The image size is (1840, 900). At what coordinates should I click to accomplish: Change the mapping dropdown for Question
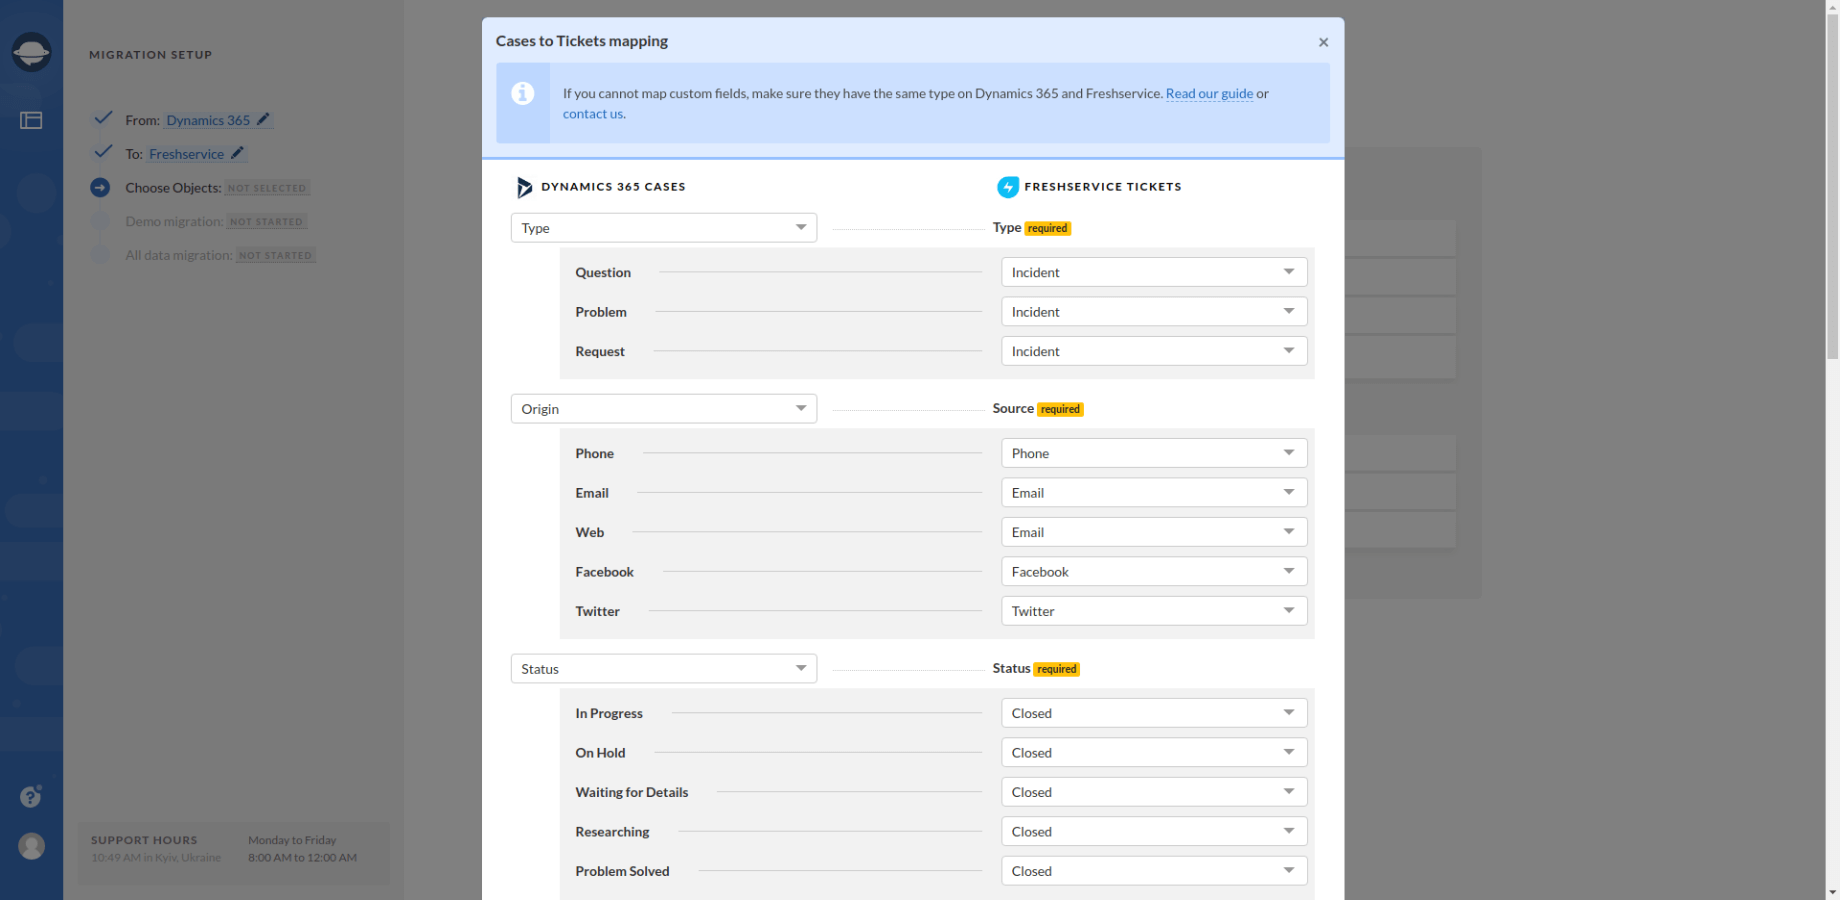1154,272
